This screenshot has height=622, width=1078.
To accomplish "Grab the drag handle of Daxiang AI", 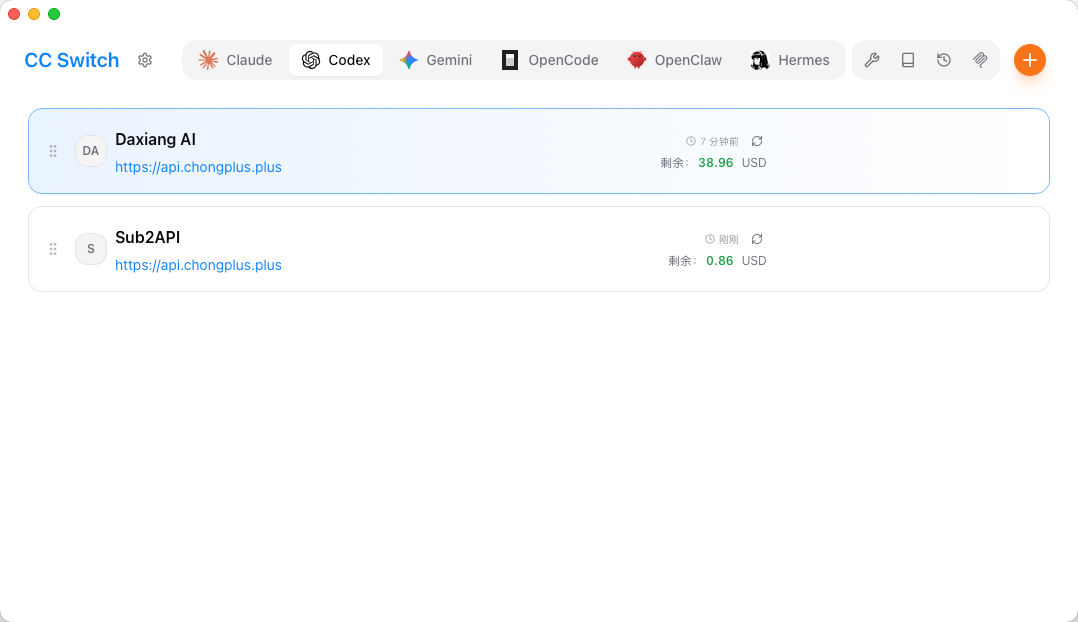I will click(x=53, y=151).
